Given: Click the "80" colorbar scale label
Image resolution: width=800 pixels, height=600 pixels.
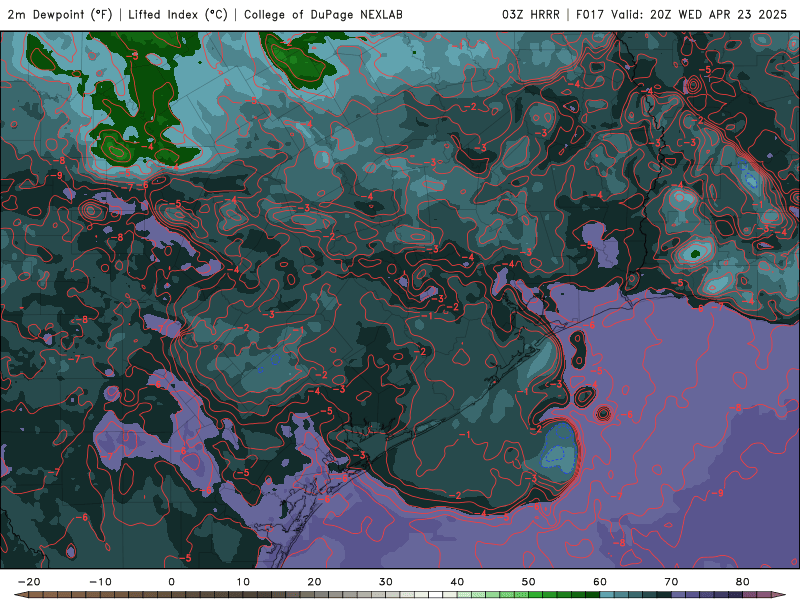Looking at the screenshot, I should (x=743, y=582).
